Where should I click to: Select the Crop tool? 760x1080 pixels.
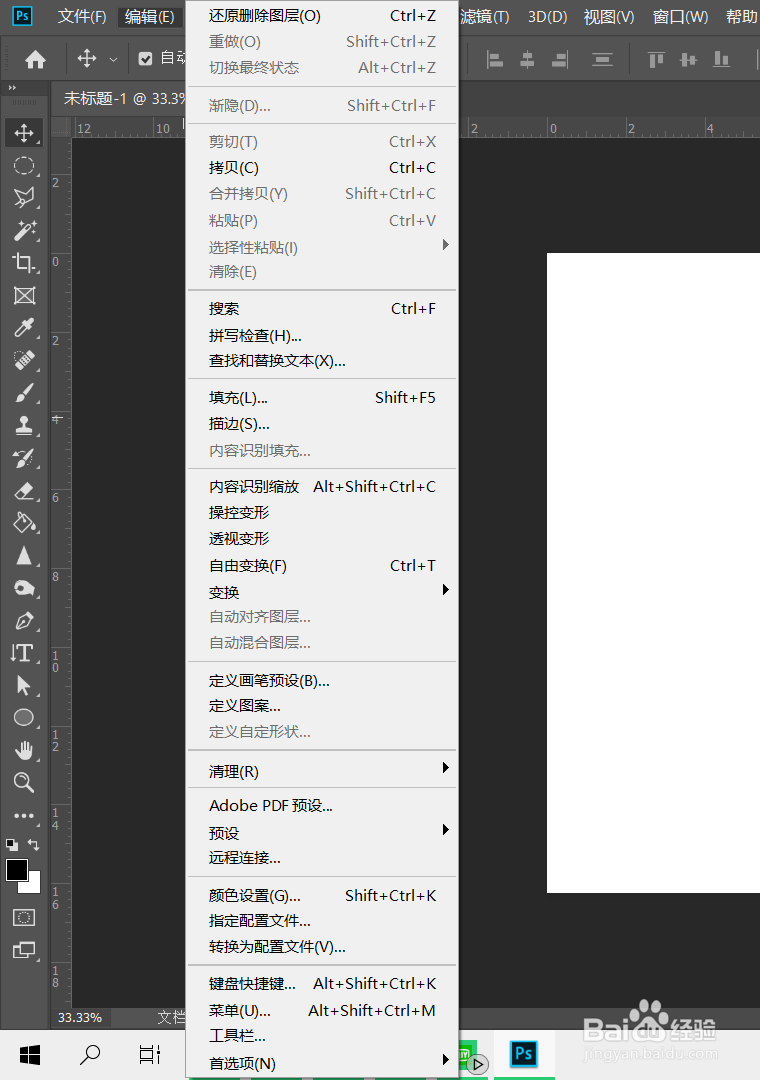24,262
